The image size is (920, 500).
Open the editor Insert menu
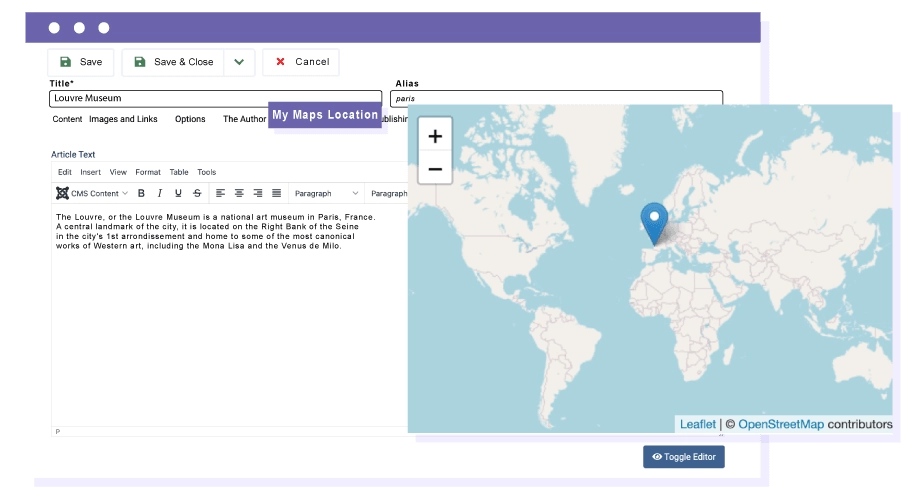point(90,172)
